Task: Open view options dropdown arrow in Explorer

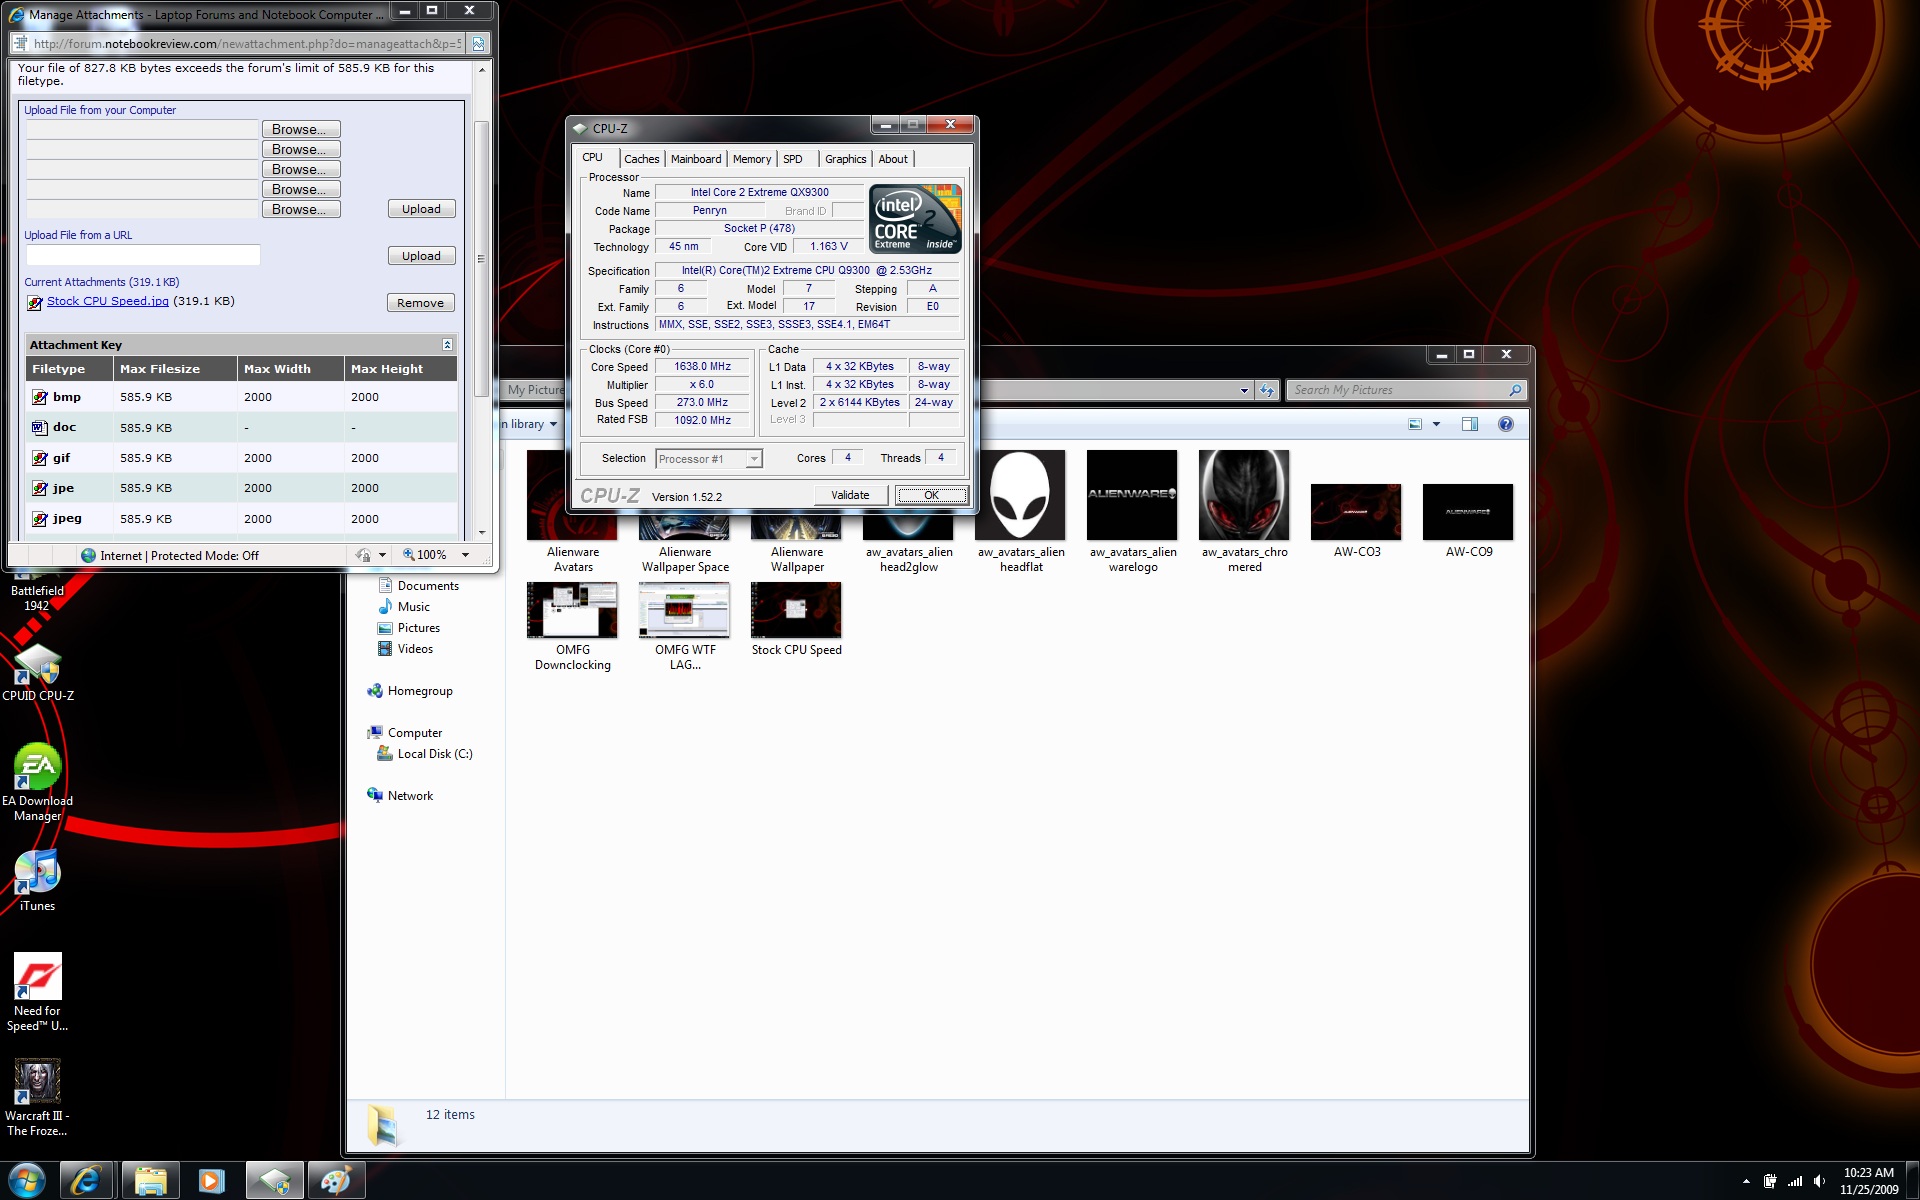Action: pyautogui.click(x=1437, y=424)
